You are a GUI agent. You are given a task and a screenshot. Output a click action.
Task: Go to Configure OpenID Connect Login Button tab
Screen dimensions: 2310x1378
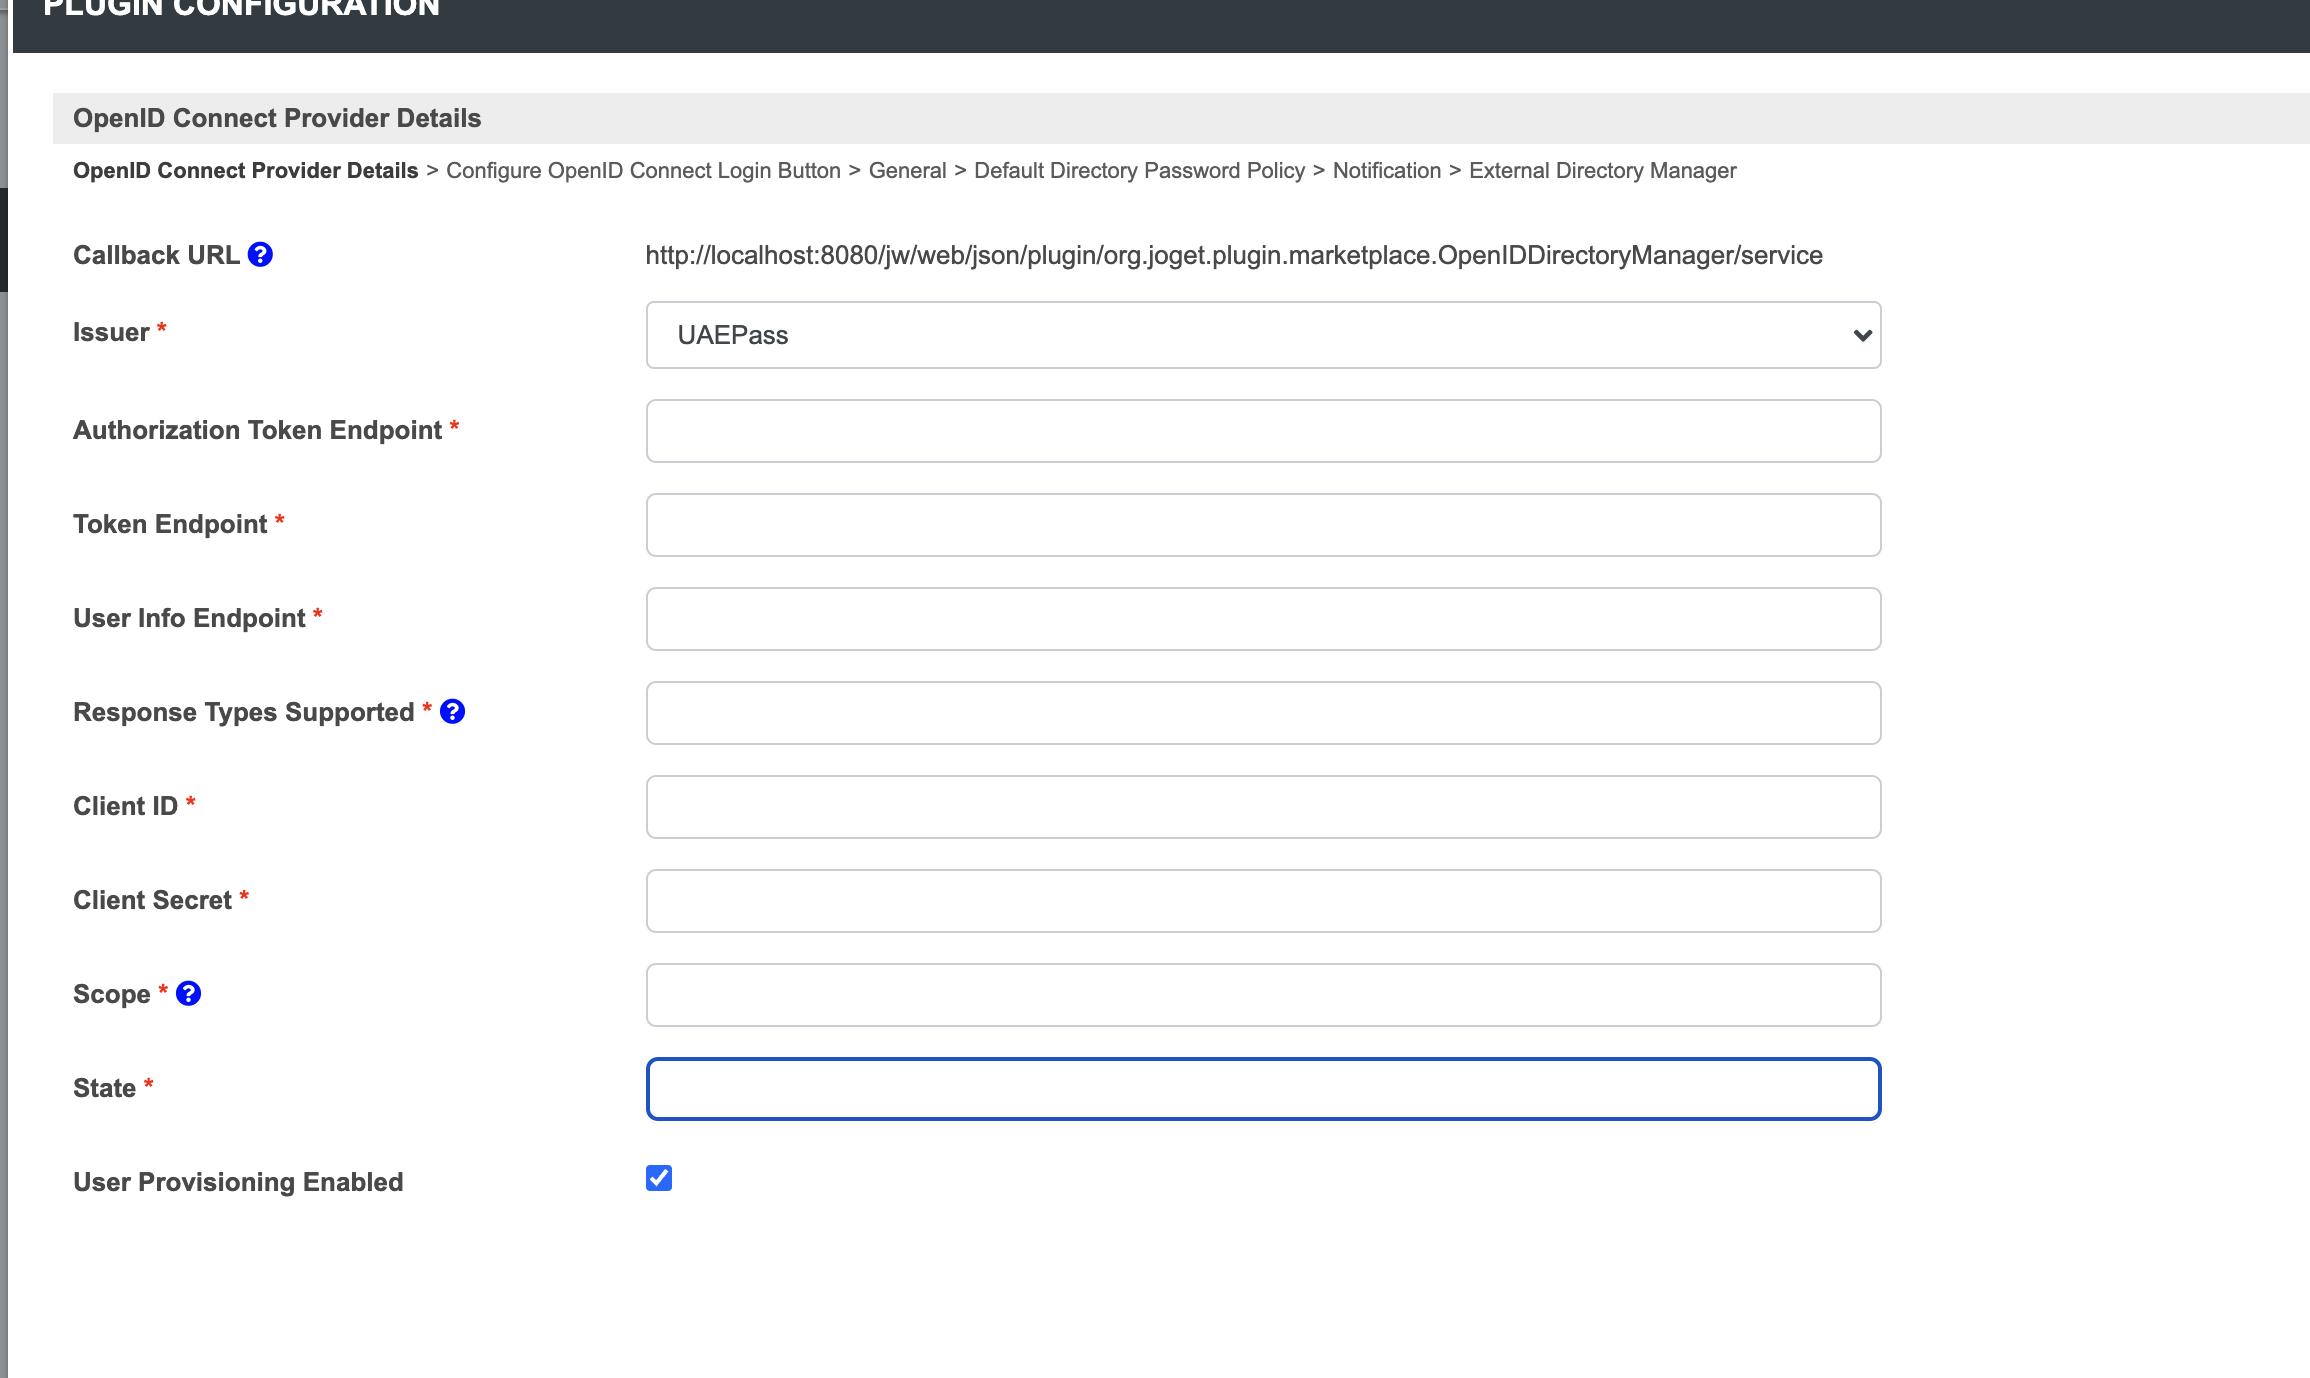643,171
